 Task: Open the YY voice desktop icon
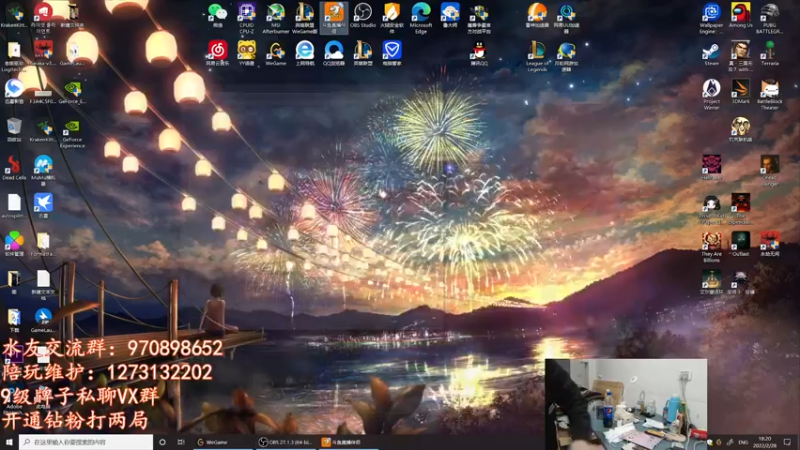coord(246,54)
